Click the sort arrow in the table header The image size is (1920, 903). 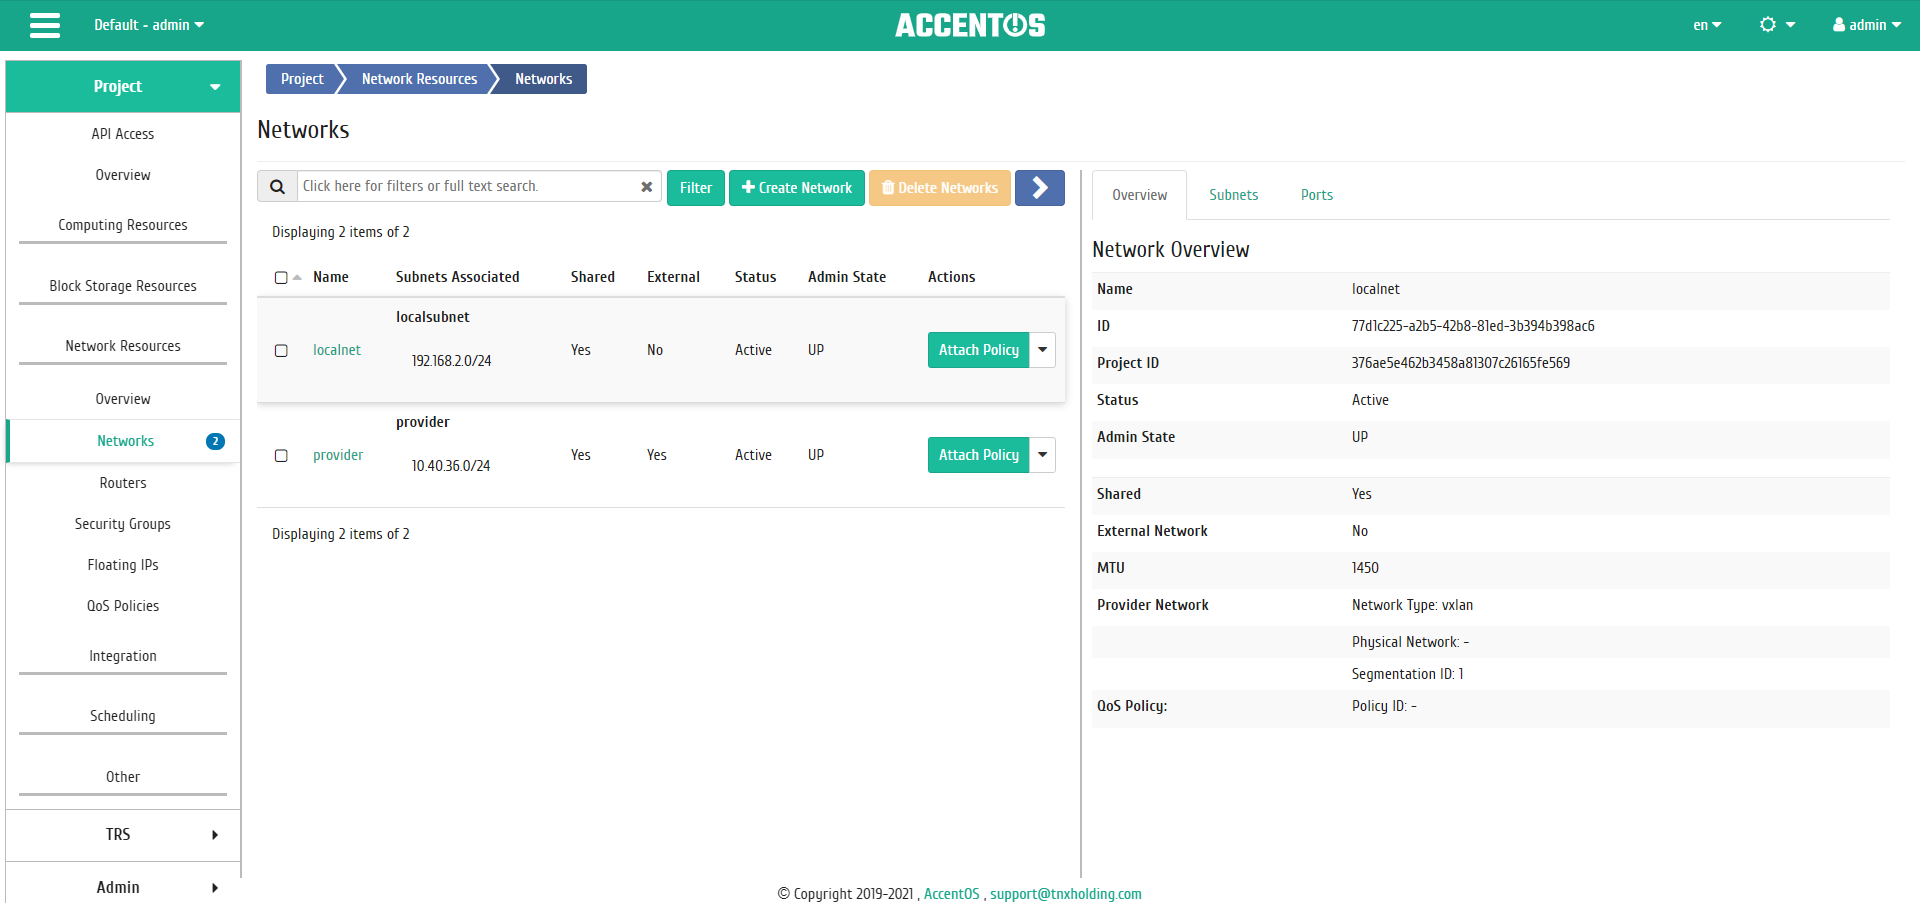coord(296,277)
